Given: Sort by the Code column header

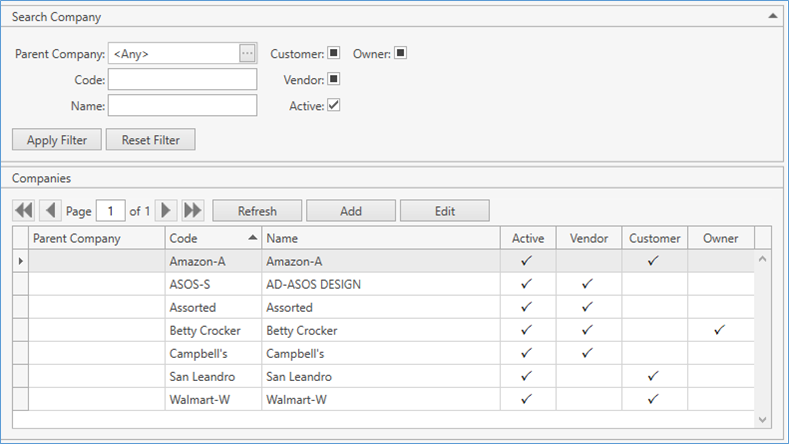Looking at the screenshot, I should (x=212, y=238).
